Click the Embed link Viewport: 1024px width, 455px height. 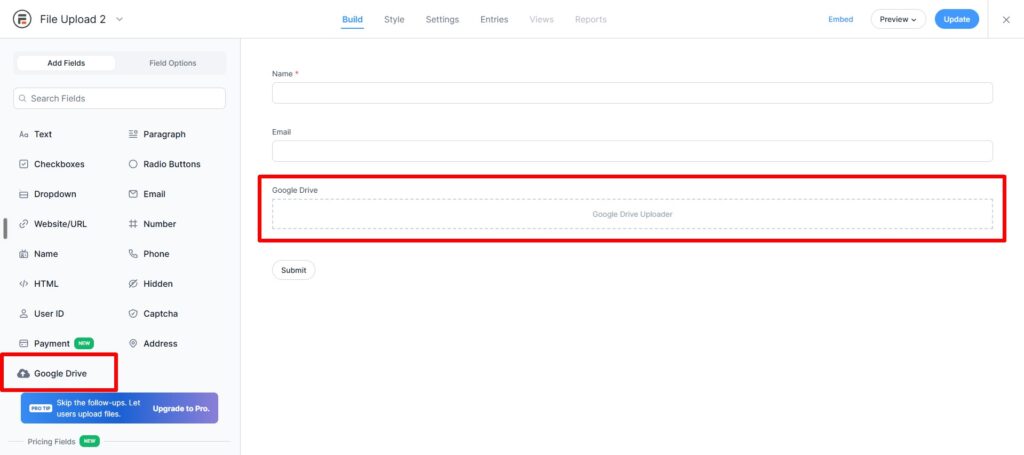[x=840, y=20]
